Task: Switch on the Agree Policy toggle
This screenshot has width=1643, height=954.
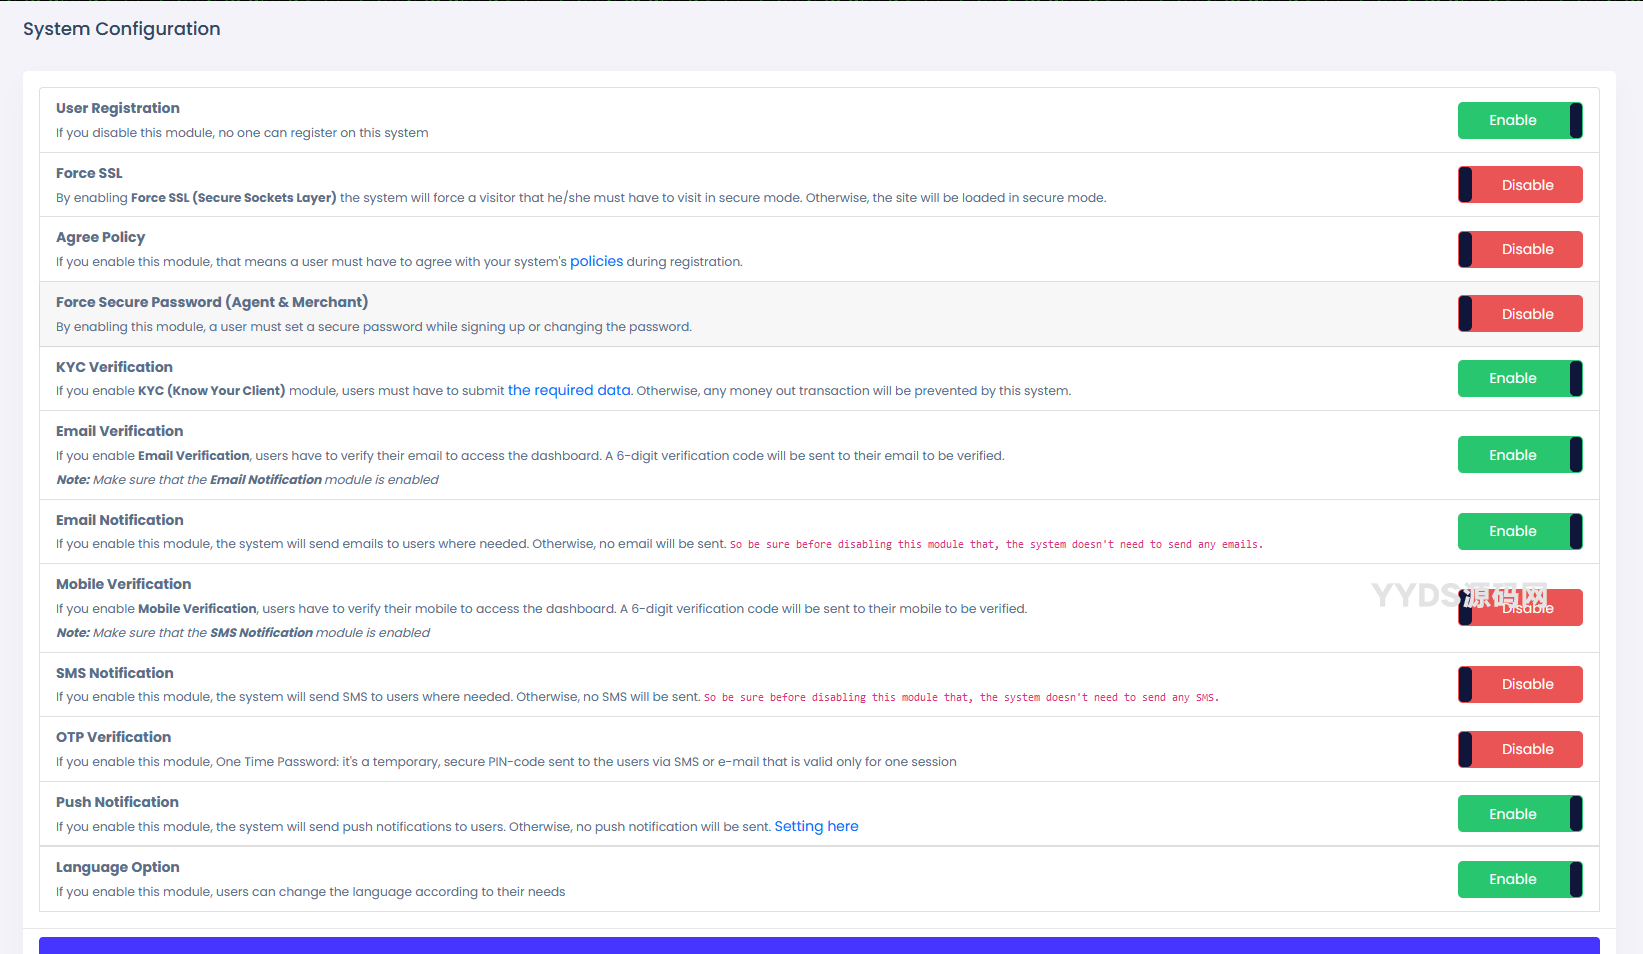Action: tap(1519, 250)
